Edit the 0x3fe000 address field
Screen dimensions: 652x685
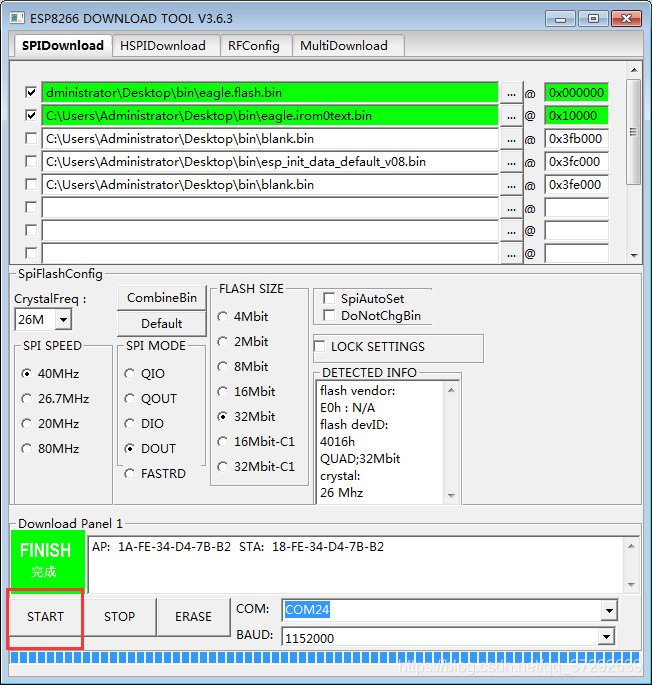click(576, 184)
